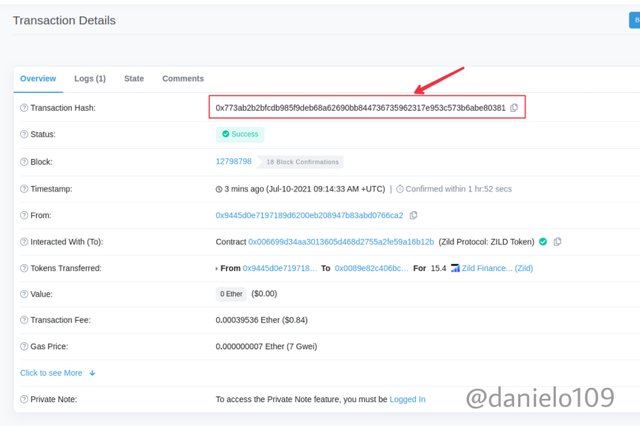
Task: Click the clock icon before 3 mins ago
Action: pyautogui.click(x=219, y=189)
